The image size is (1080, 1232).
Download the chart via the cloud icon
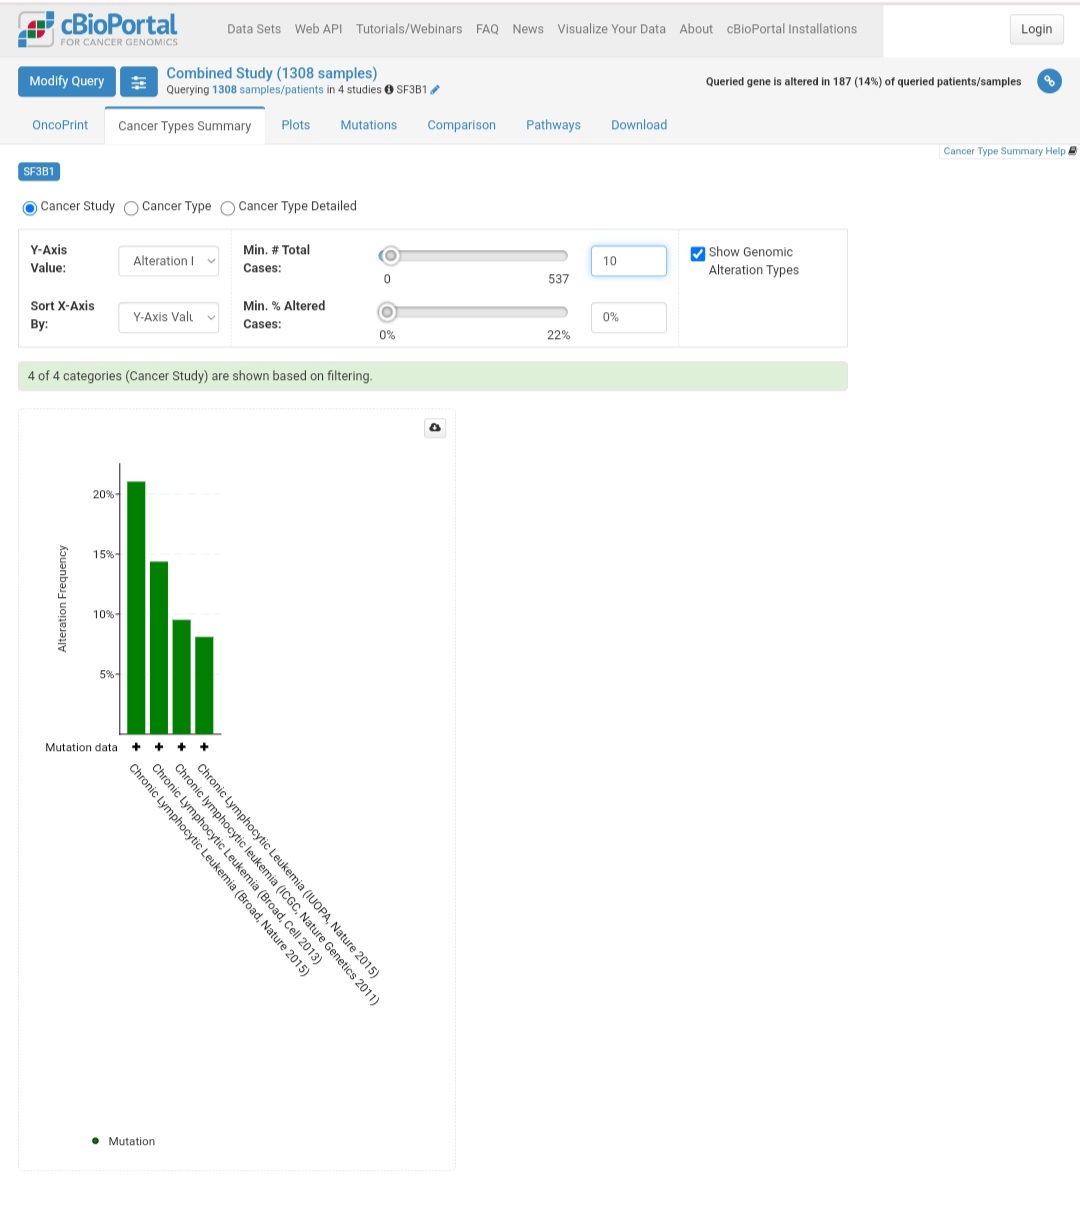[435, 427]
